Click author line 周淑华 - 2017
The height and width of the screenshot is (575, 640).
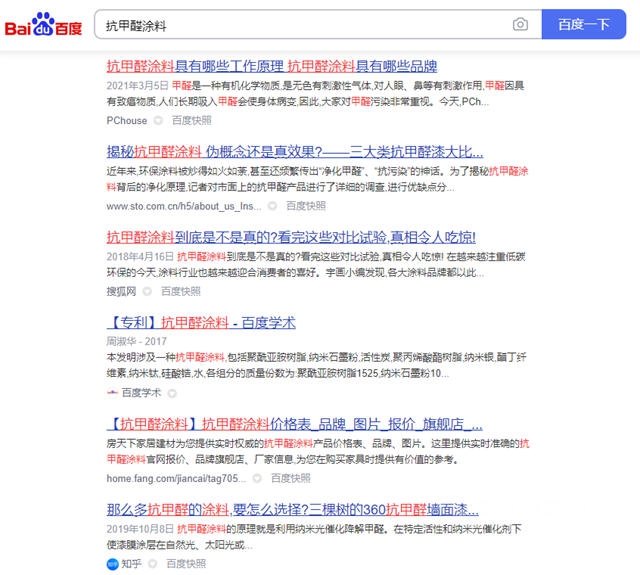tap(136, 341)
